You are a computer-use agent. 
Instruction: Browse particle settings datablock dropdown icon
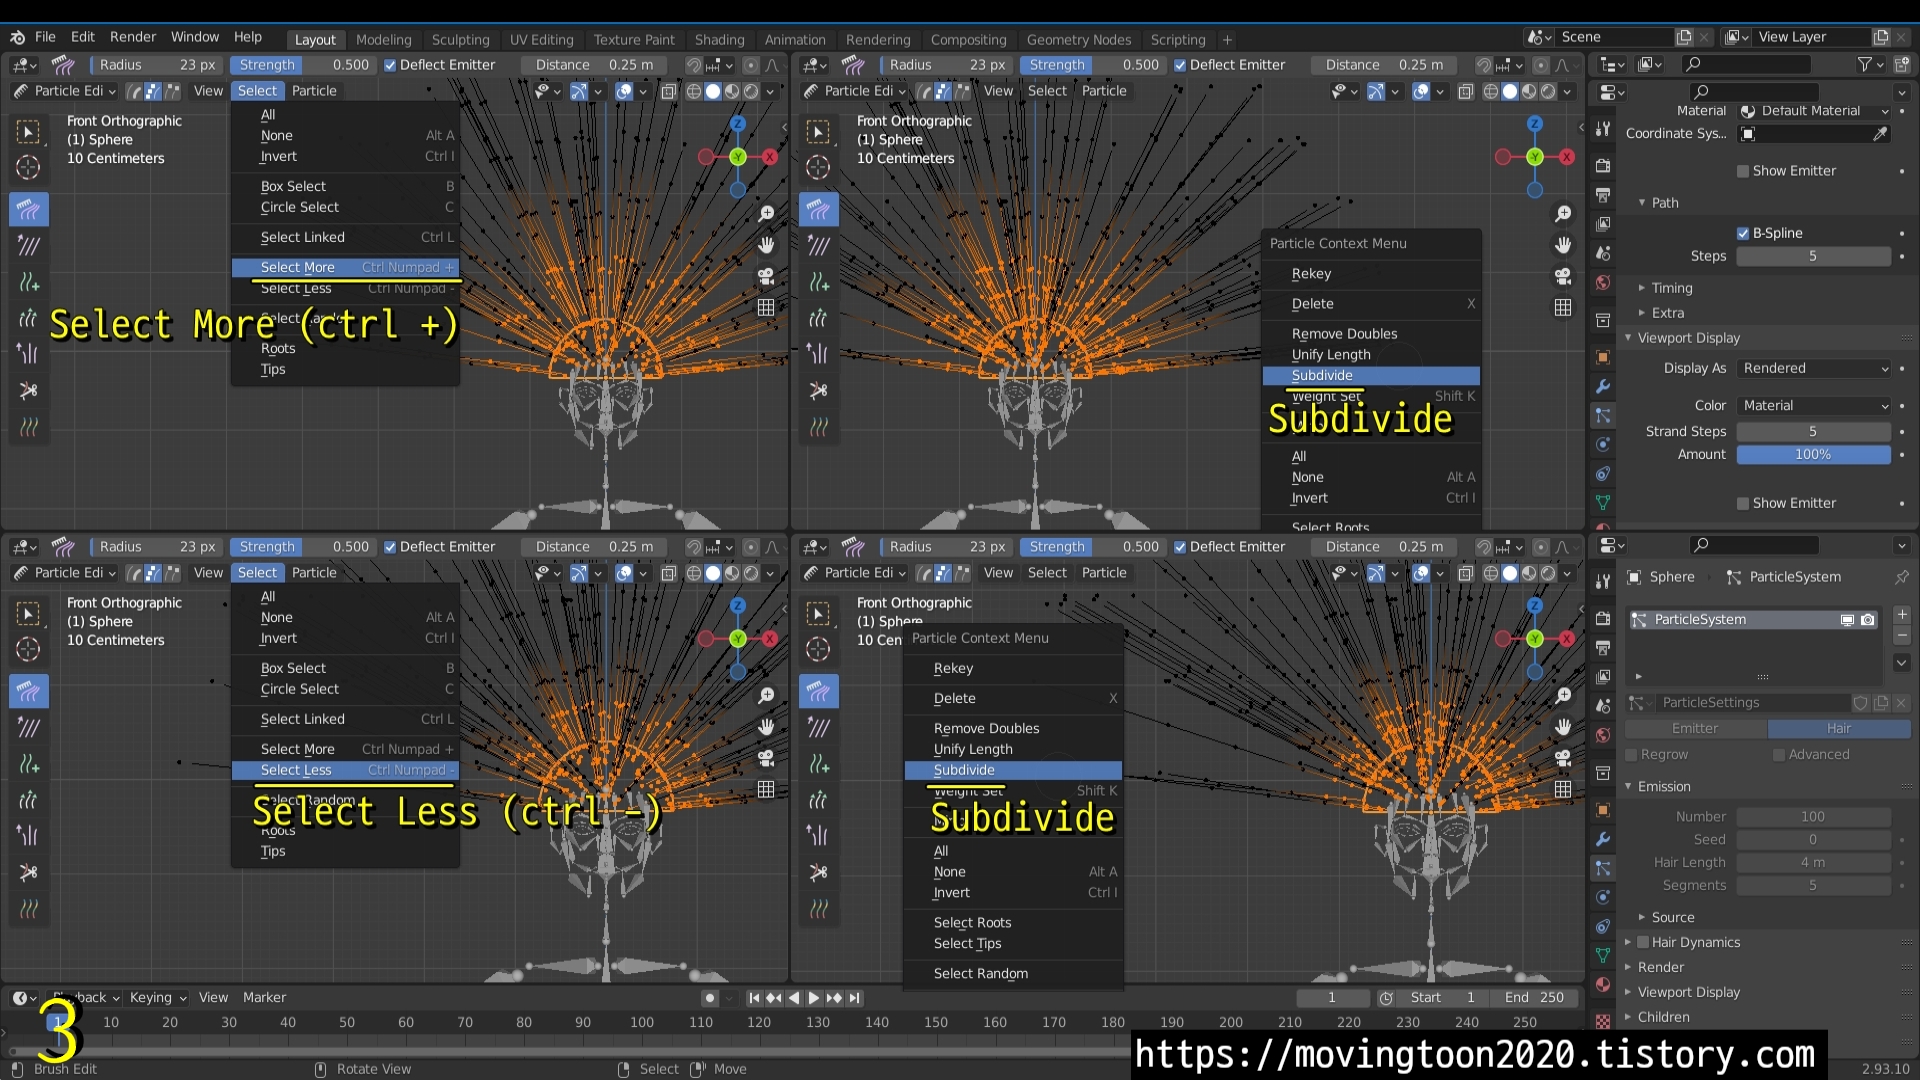point(1639,703)
